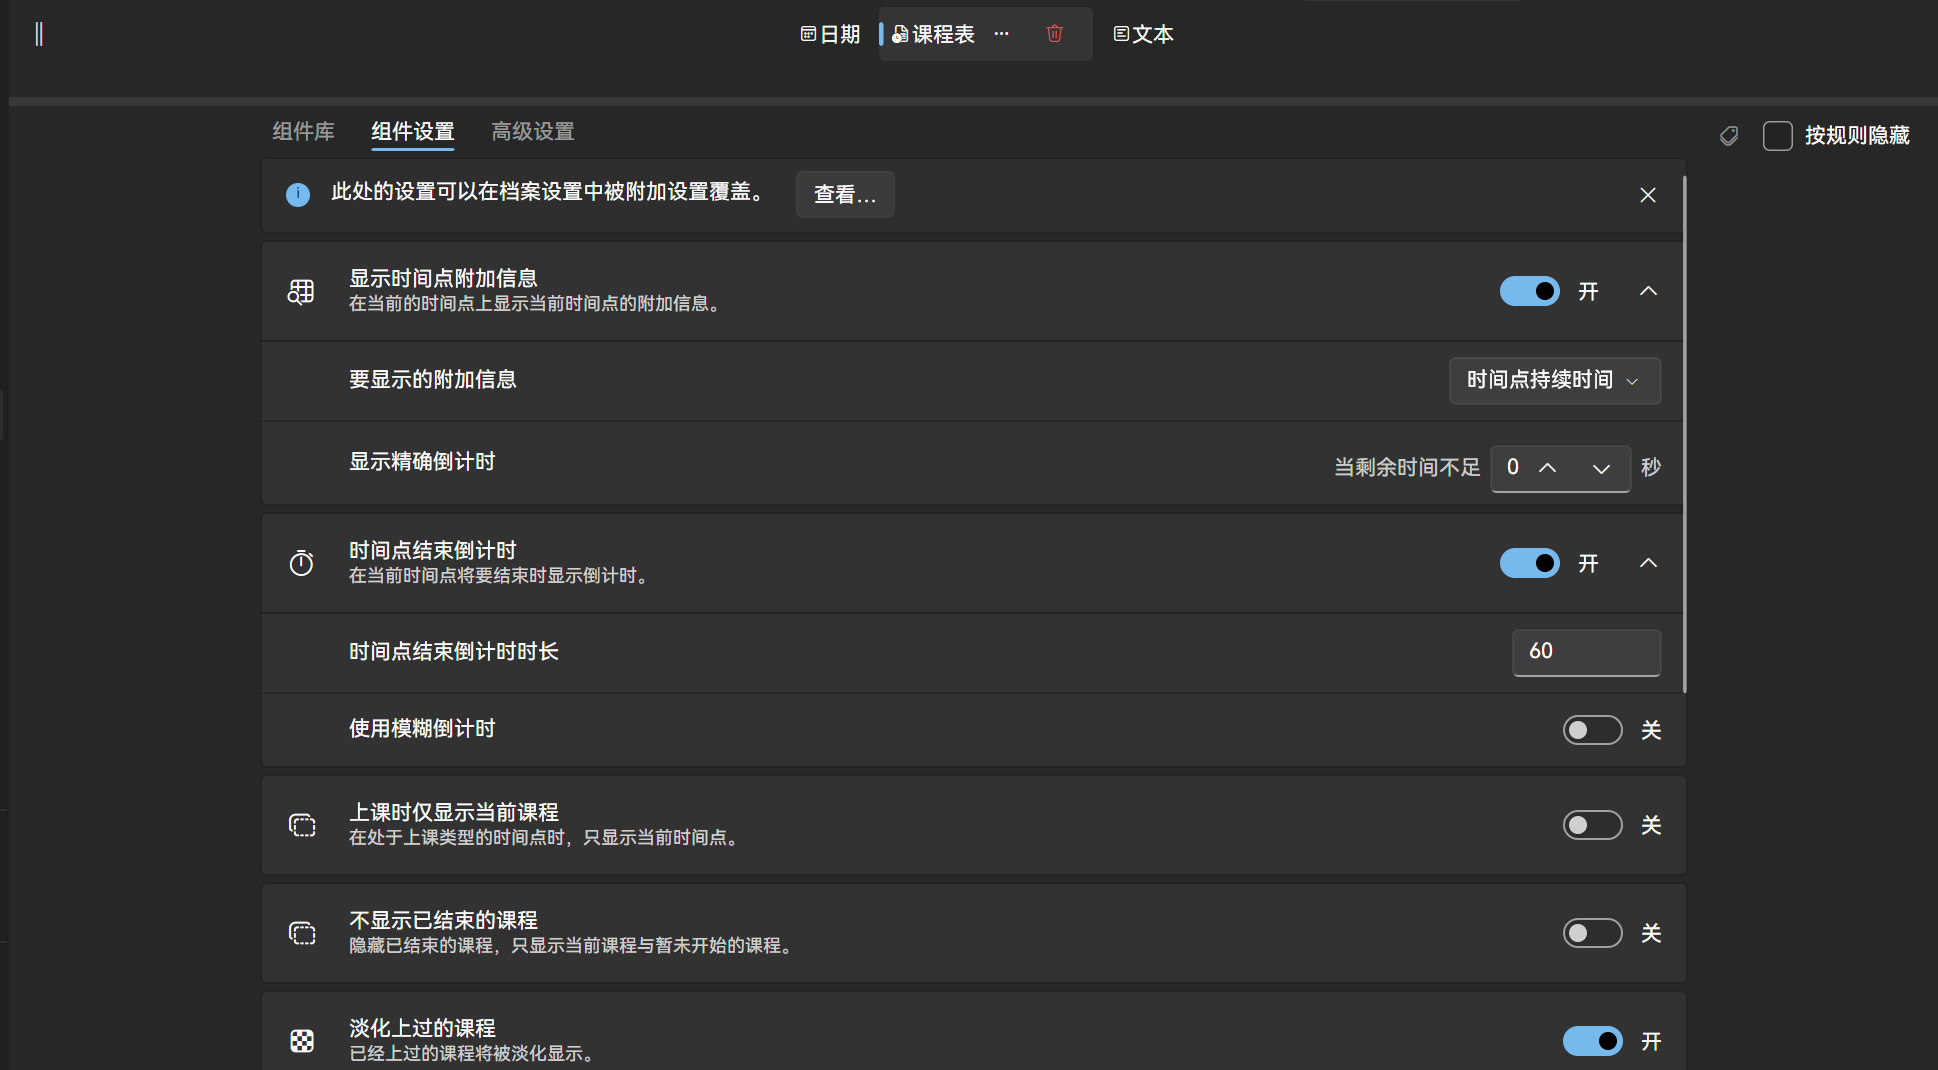
Task: Collapse the 显示时间点附加信息 section
Action: pos(1647,291)
